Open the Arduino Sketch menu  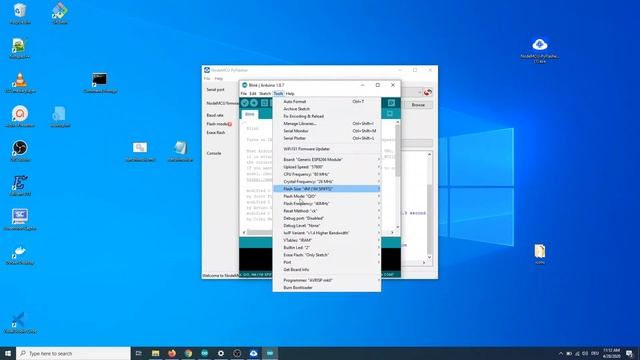(265, 93)
